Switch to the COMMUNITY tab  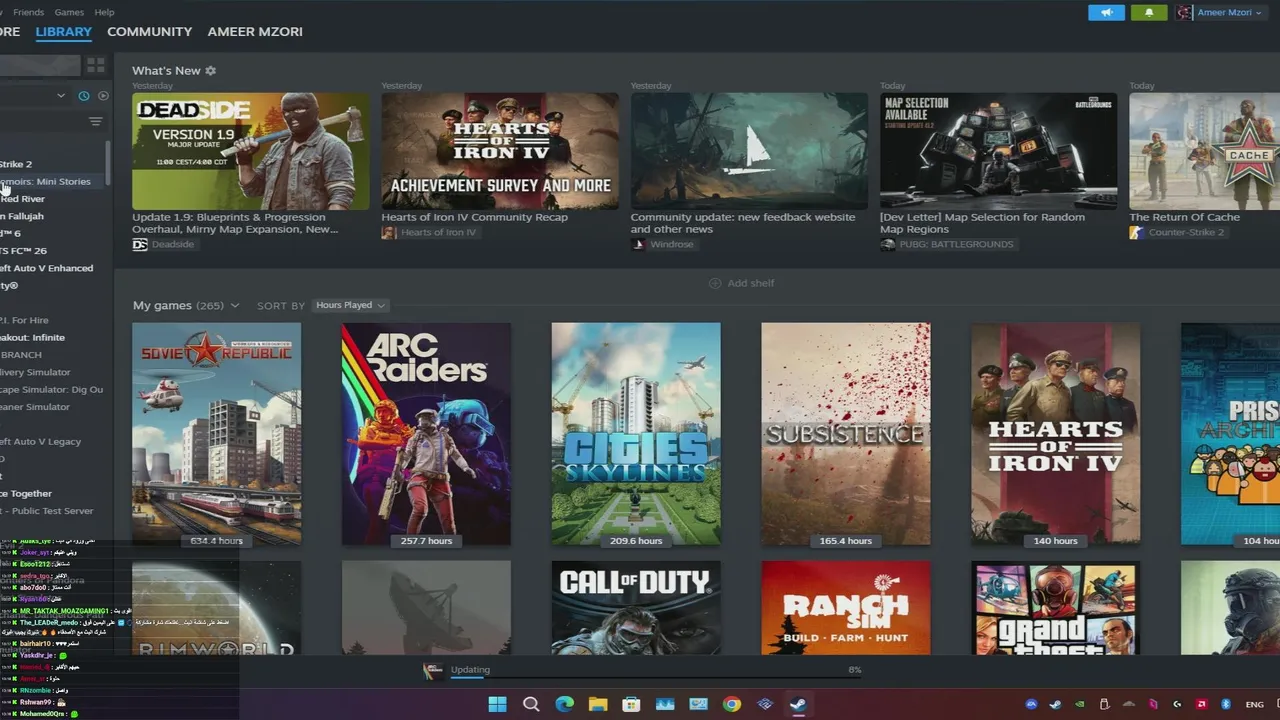[149, 32]
